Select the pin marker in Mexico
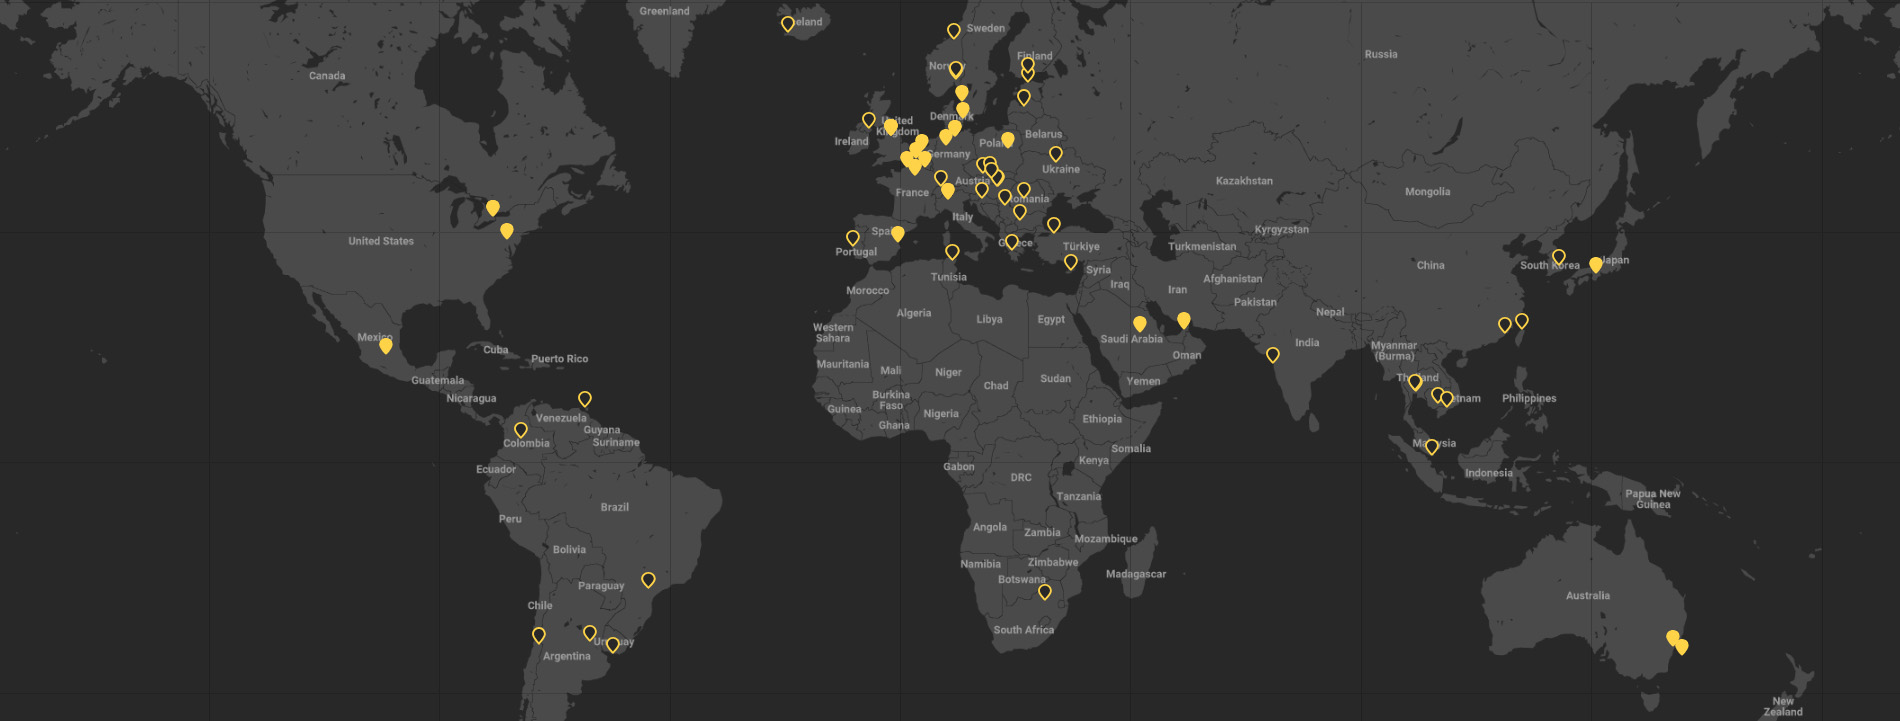 coord(386,346)
